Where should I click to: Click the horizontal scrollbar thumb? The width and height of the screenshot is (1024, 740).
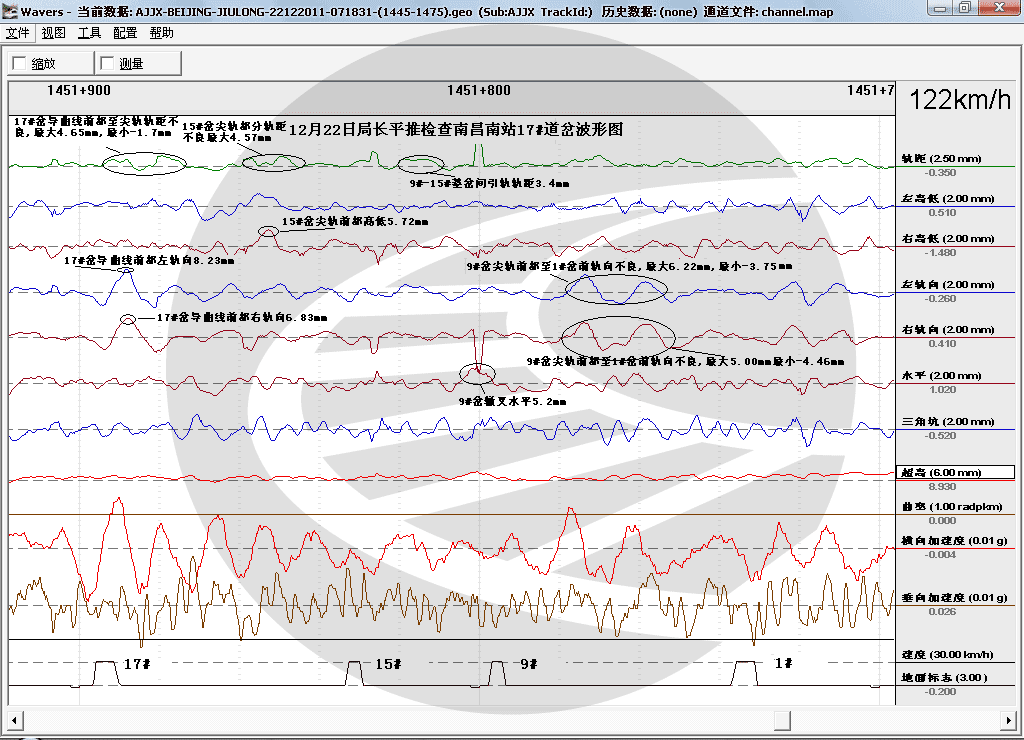[x=782, y=720]
